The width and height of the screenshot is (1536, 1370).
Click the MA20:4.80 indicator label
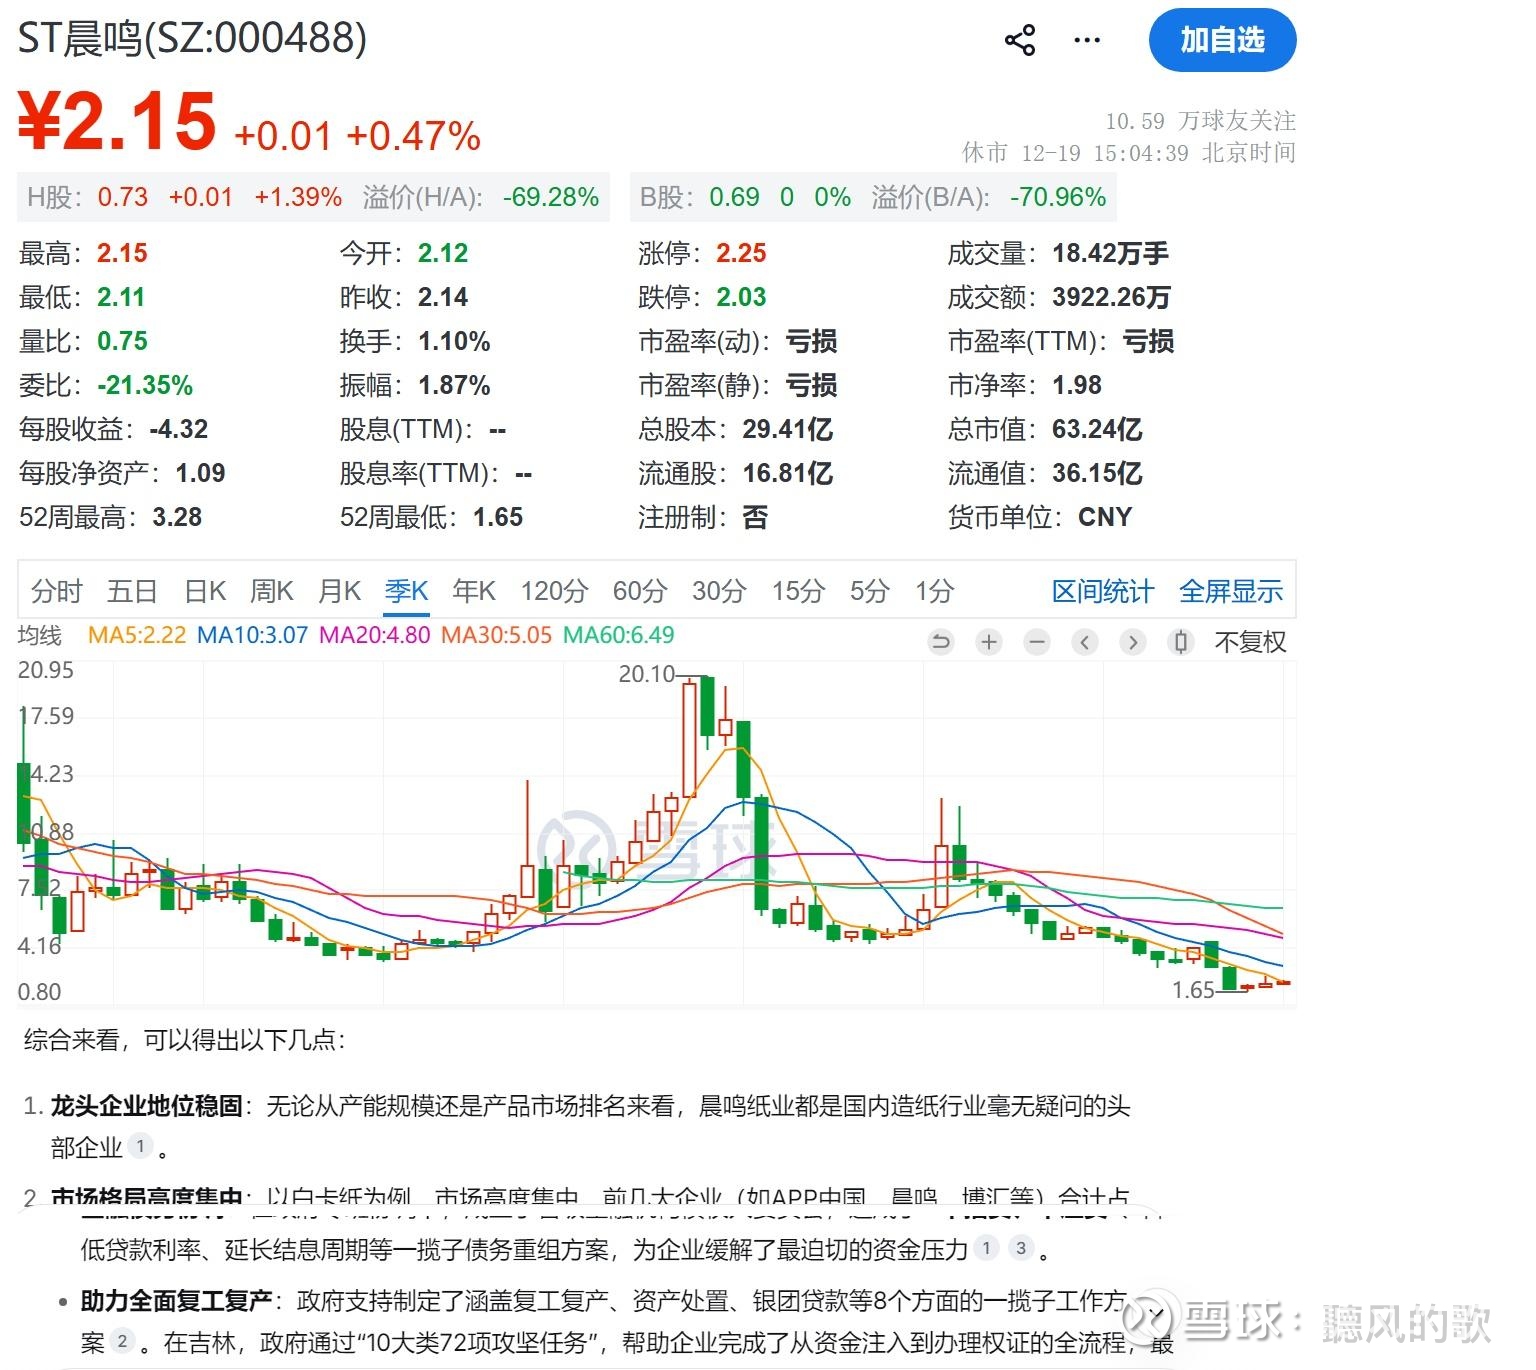(375, 635)
